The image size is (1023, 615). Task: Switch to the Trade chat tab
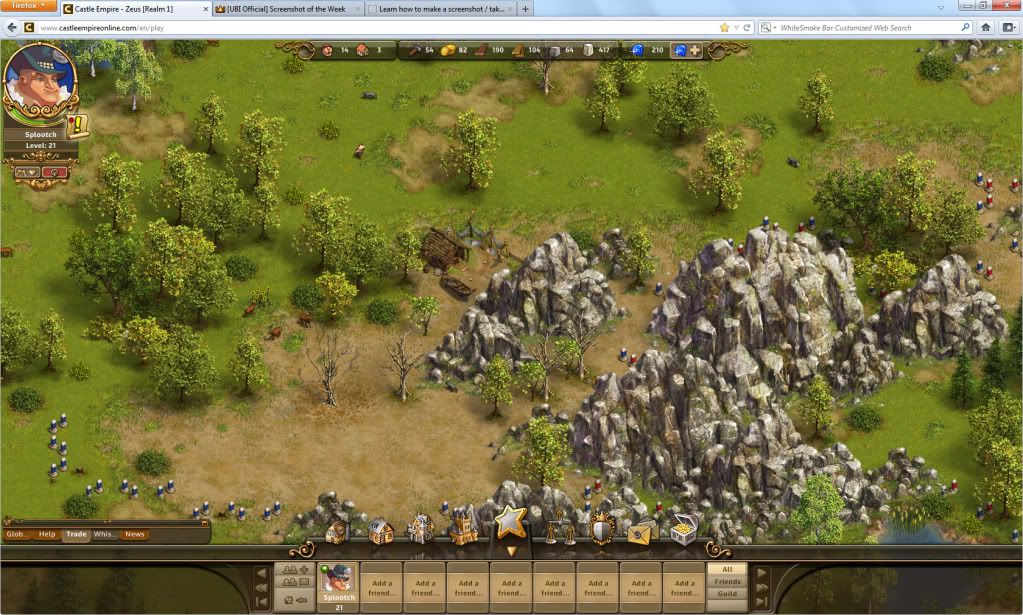pos(75,534)
